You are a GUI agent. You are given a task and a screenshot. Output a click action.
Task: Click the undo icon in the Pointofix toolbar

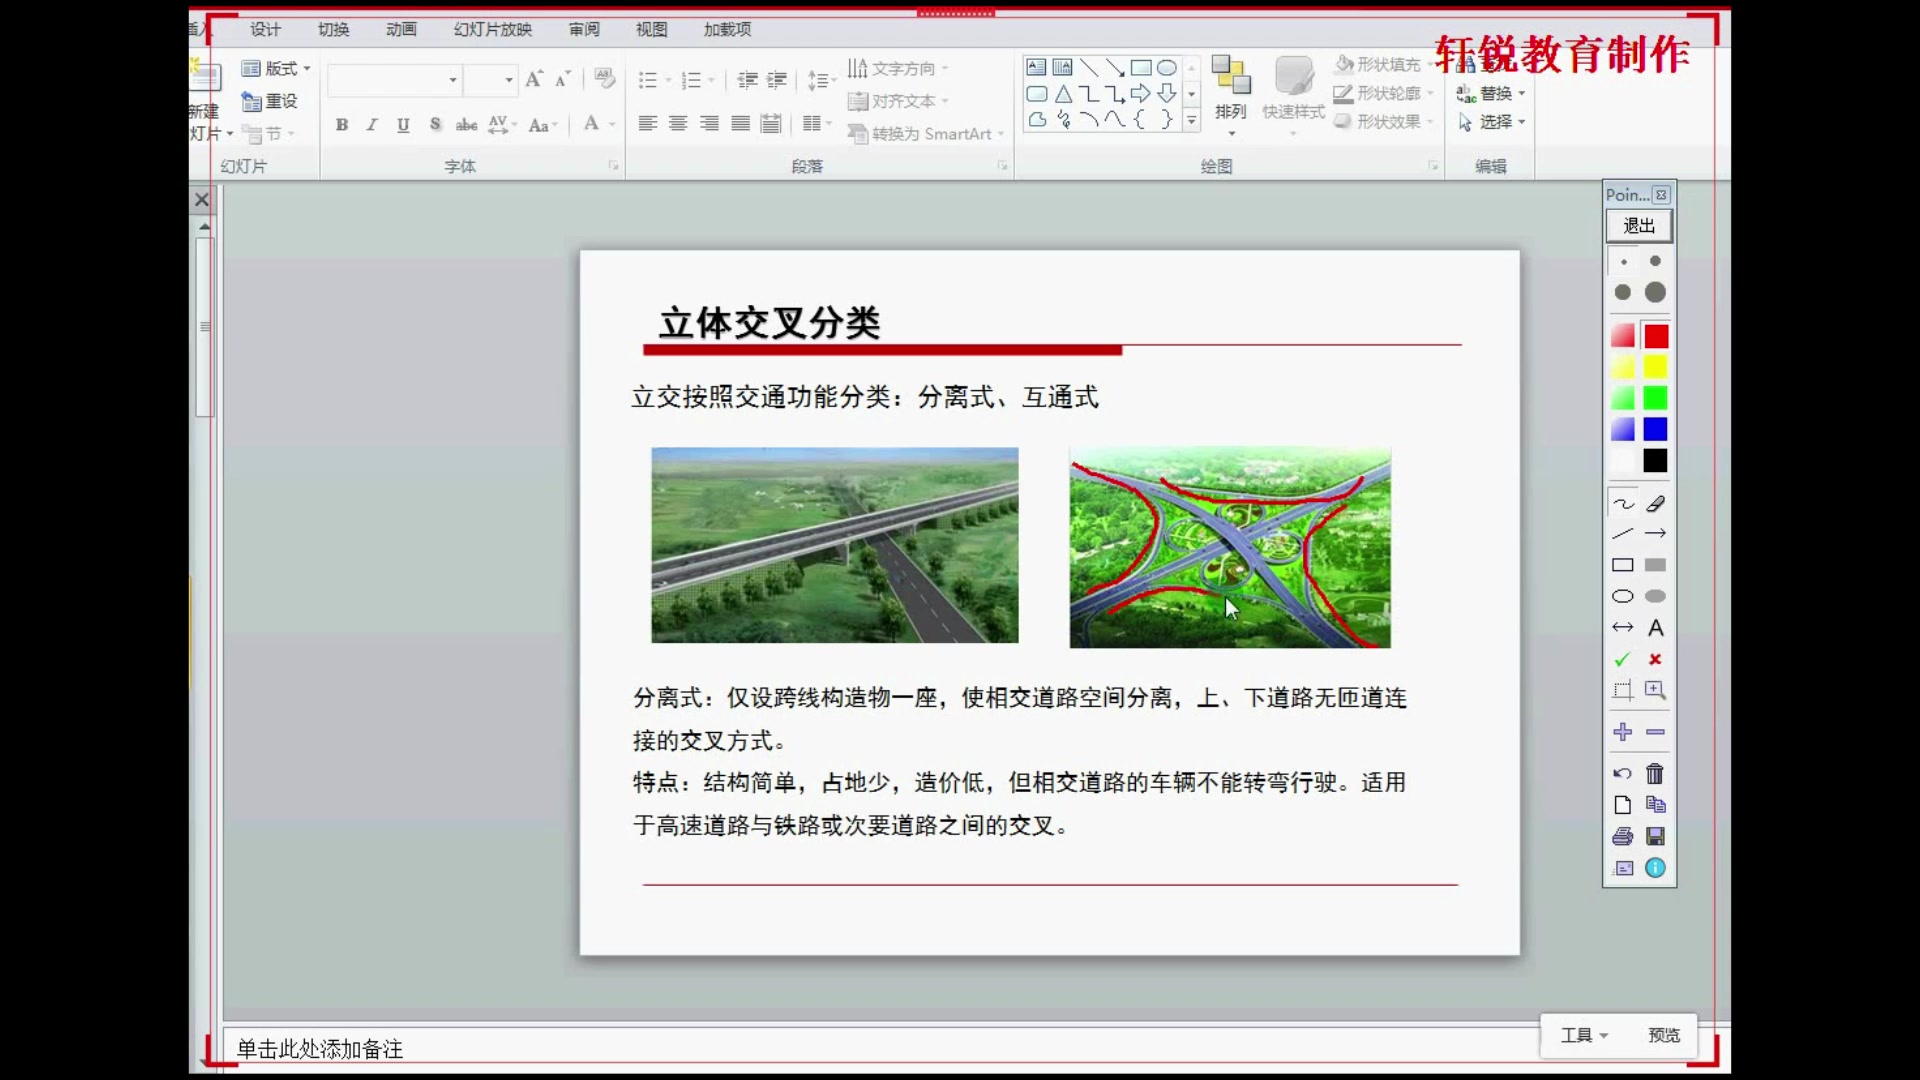click(x=1621, y=773)
